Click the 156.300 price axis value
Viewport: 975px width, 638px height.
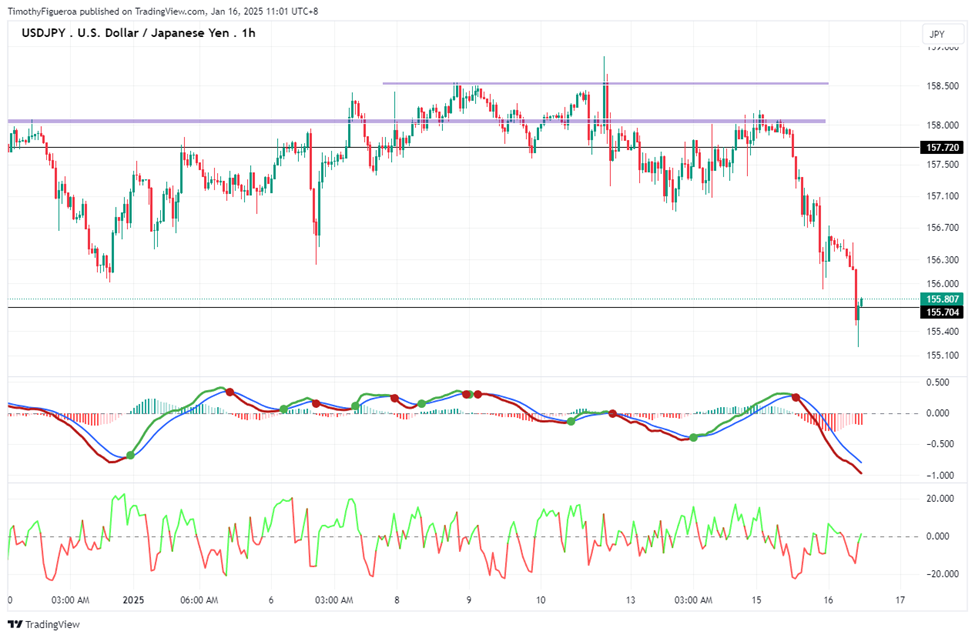coord(943,259)
